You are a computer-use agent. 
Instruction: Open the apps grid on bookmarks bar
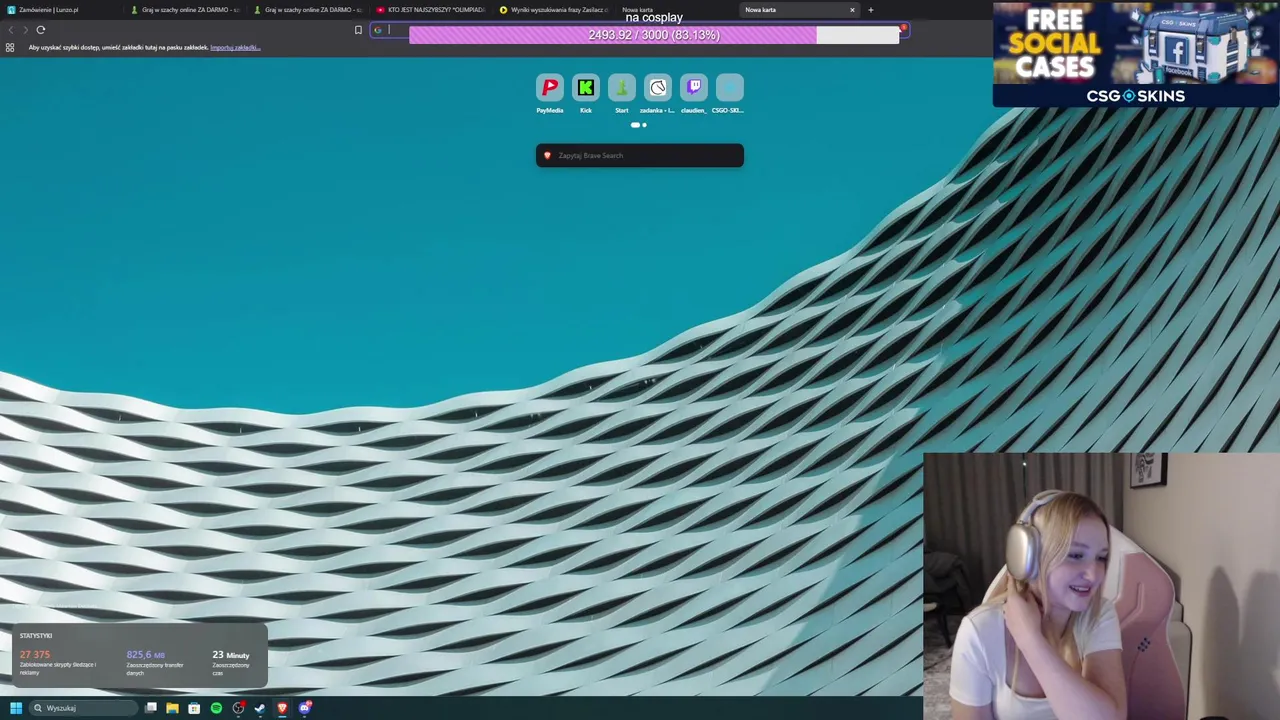tap(10, 47)
